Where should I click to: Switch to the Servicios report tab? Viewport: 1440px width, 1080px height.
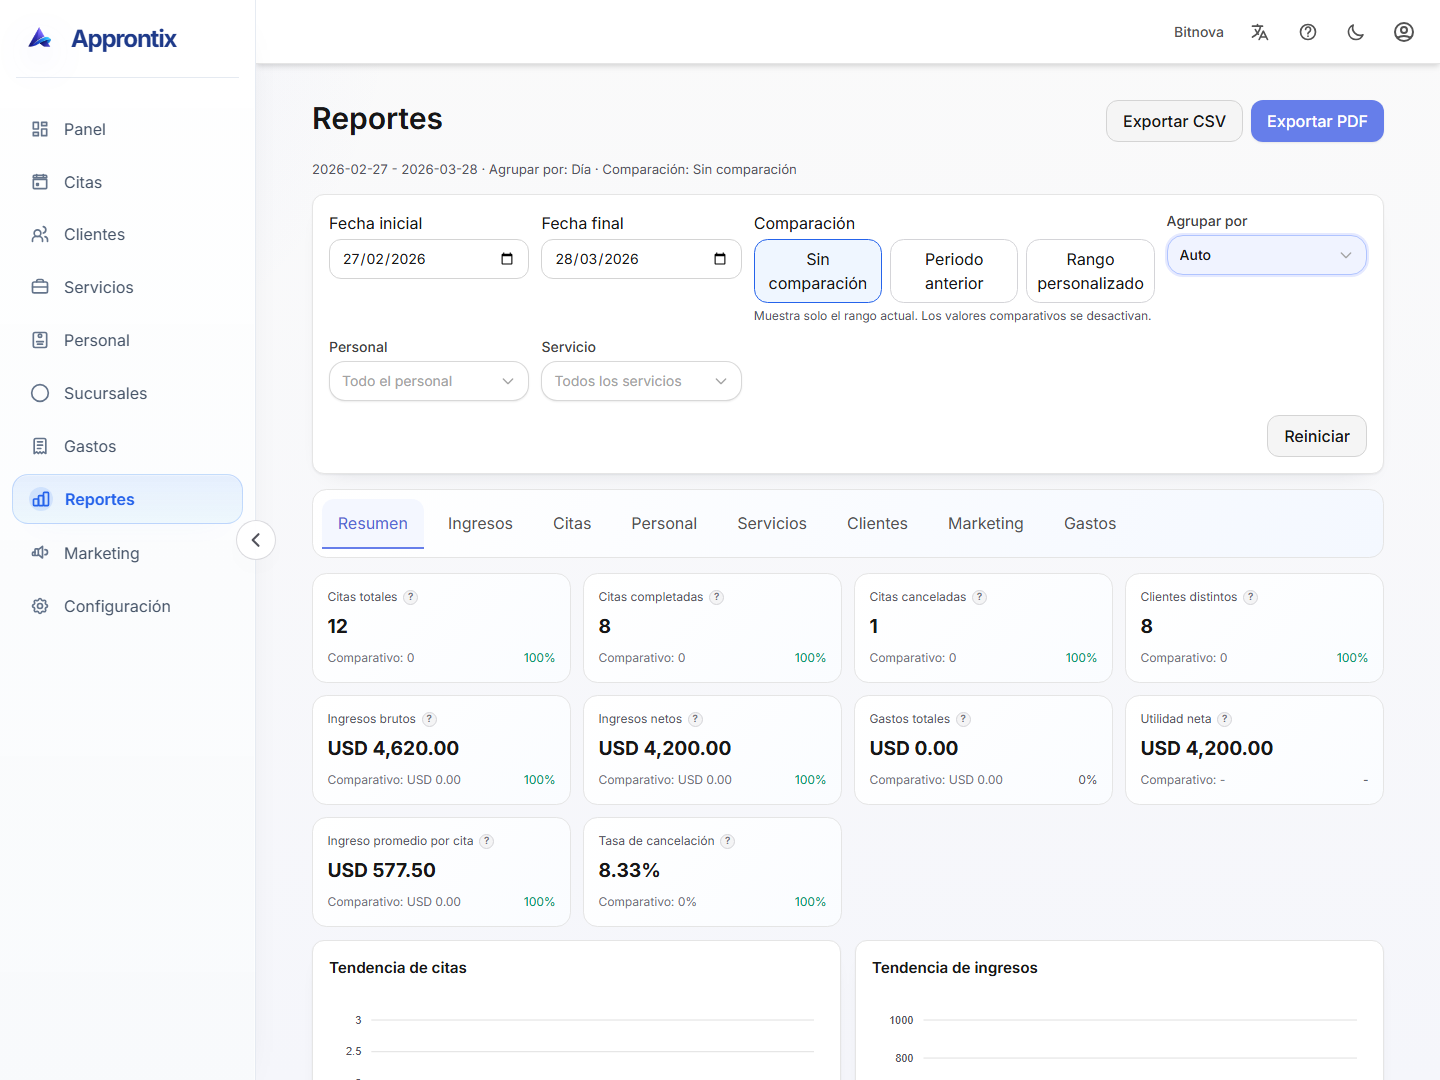[x=772, y=524]
